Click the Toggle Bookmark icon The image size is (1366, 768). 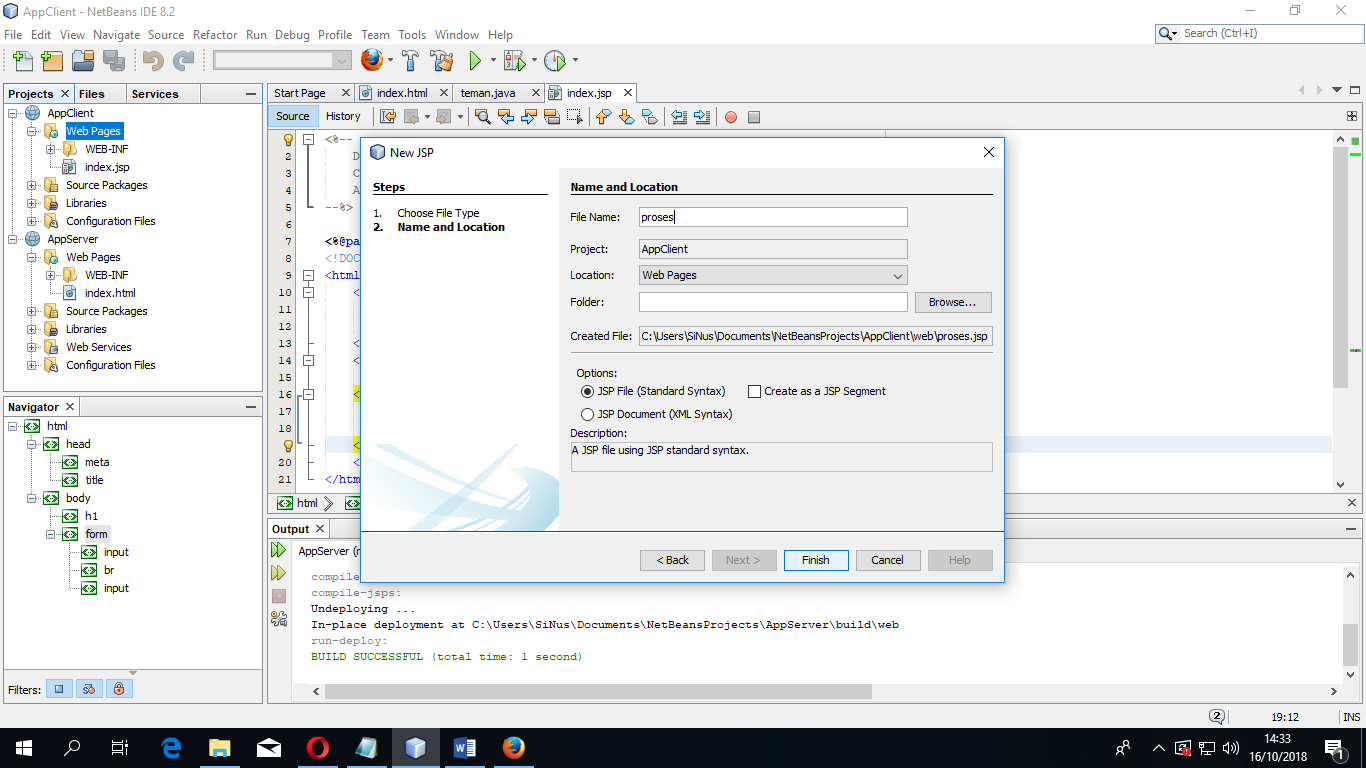(649, 116)
